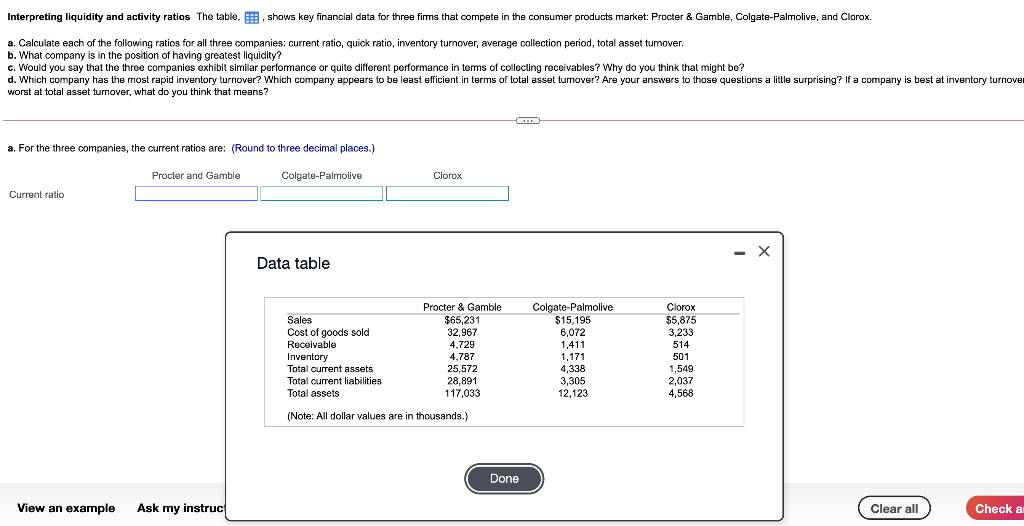Open the data table icon in the question

click(x=251, y=18)
